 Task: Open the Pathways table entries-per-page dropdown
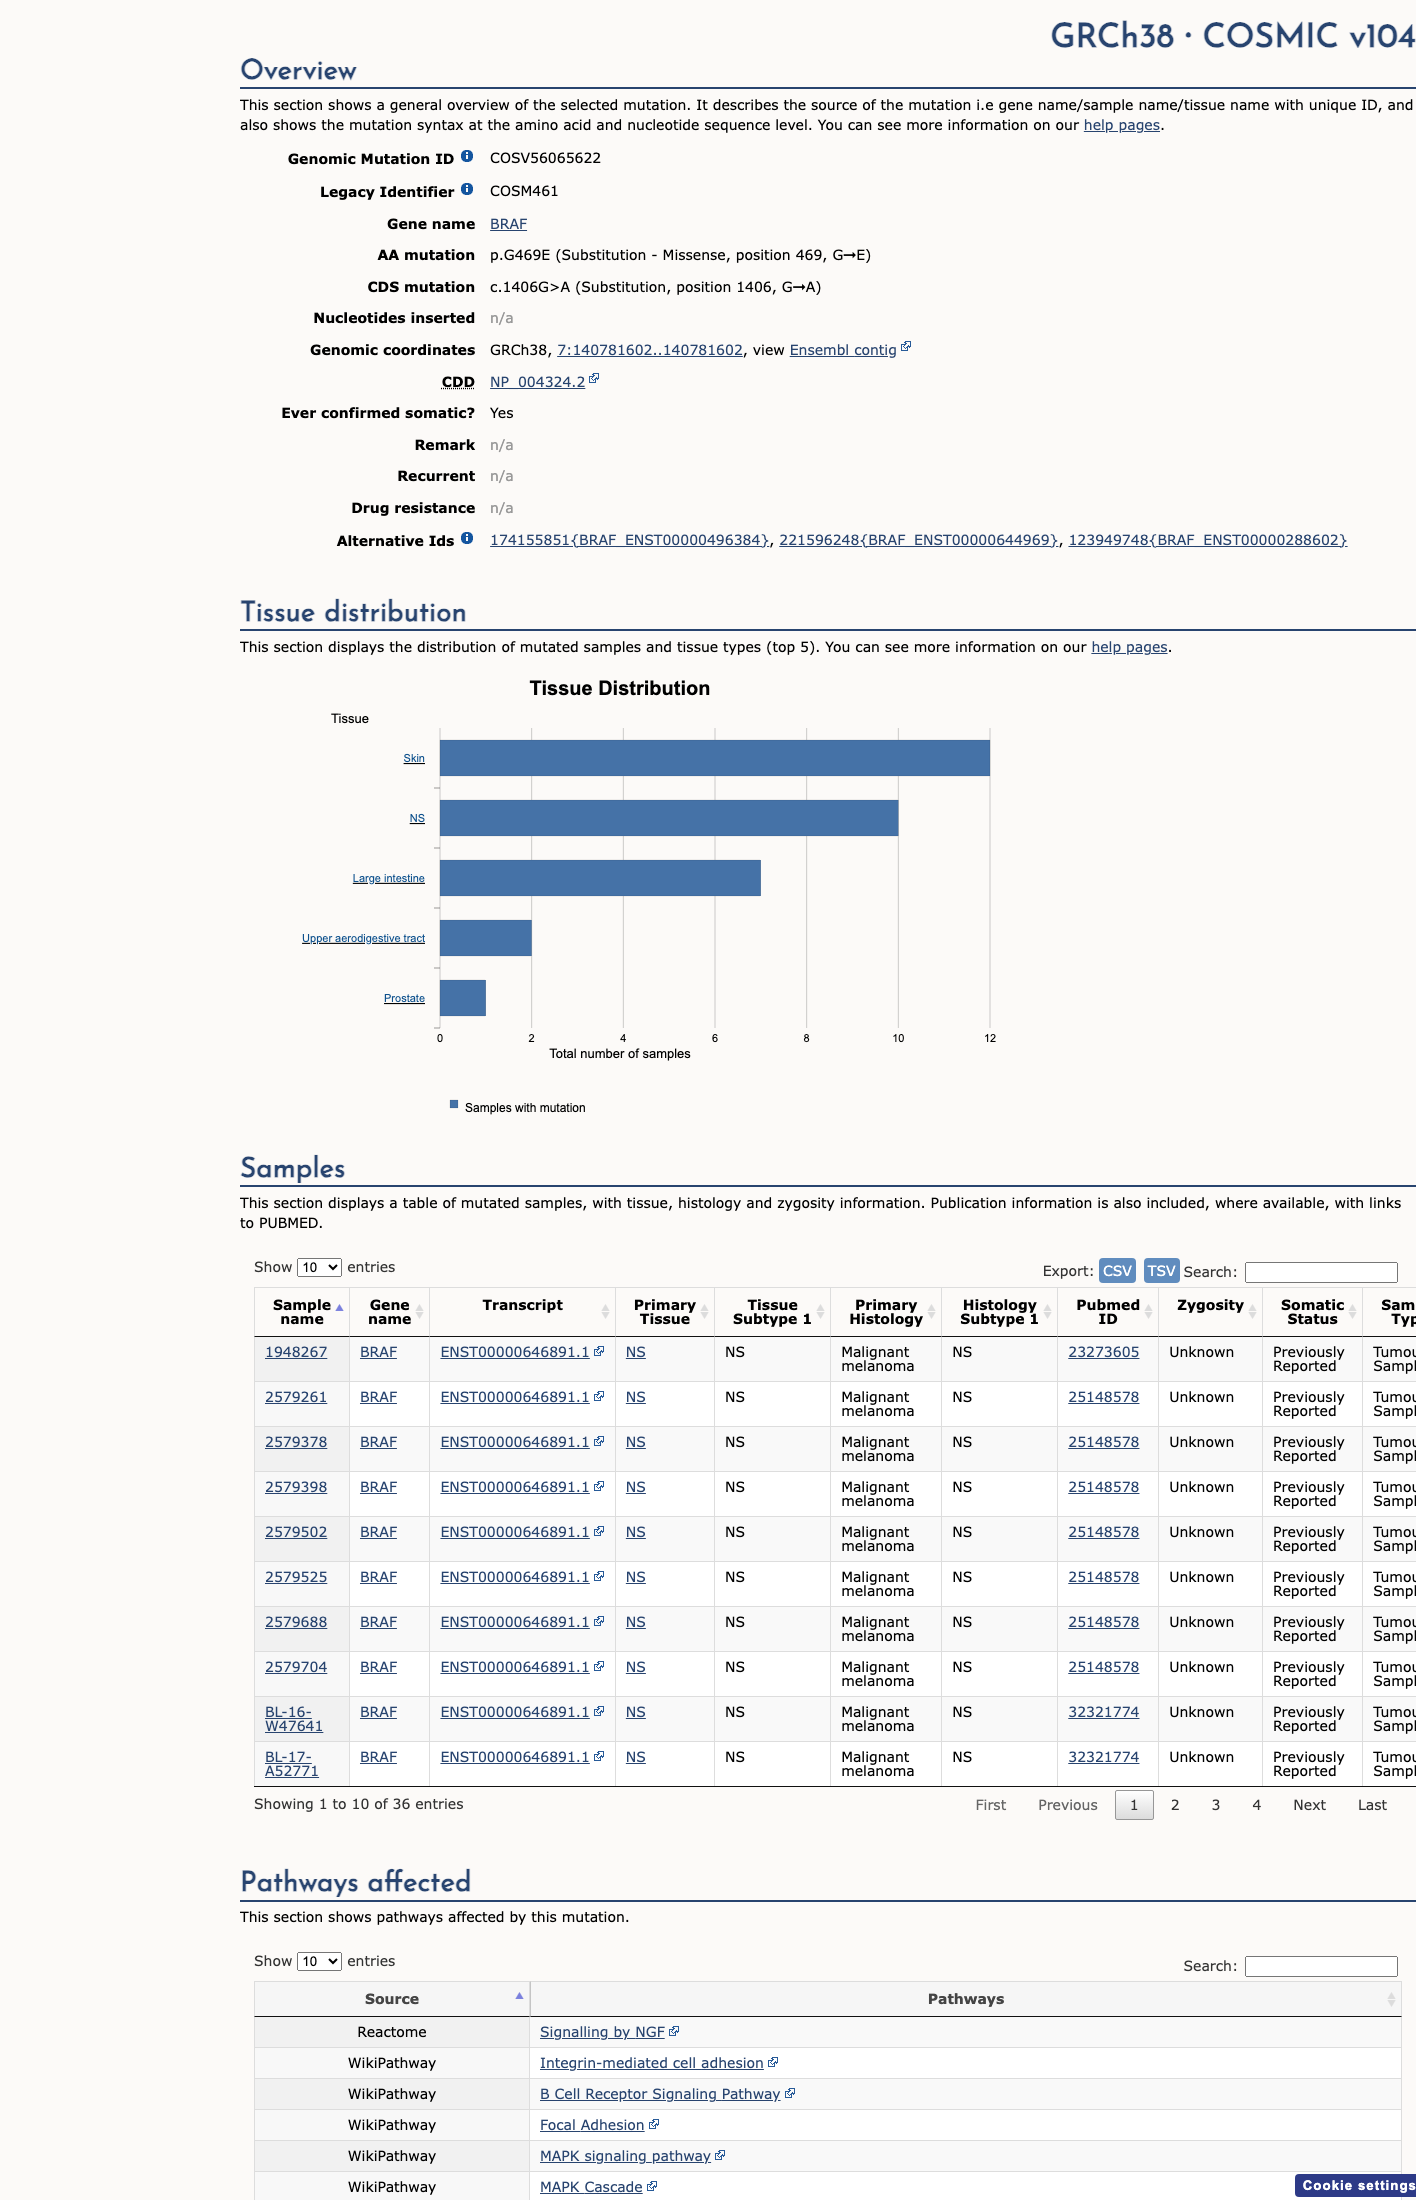click(319, 1961)
